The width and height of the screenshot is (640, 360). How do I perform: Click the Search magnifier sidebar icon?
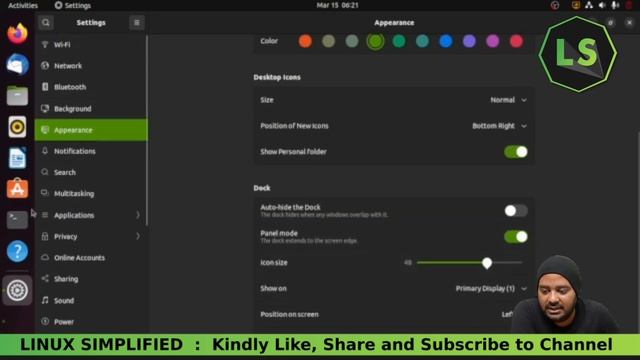[45, 172]
